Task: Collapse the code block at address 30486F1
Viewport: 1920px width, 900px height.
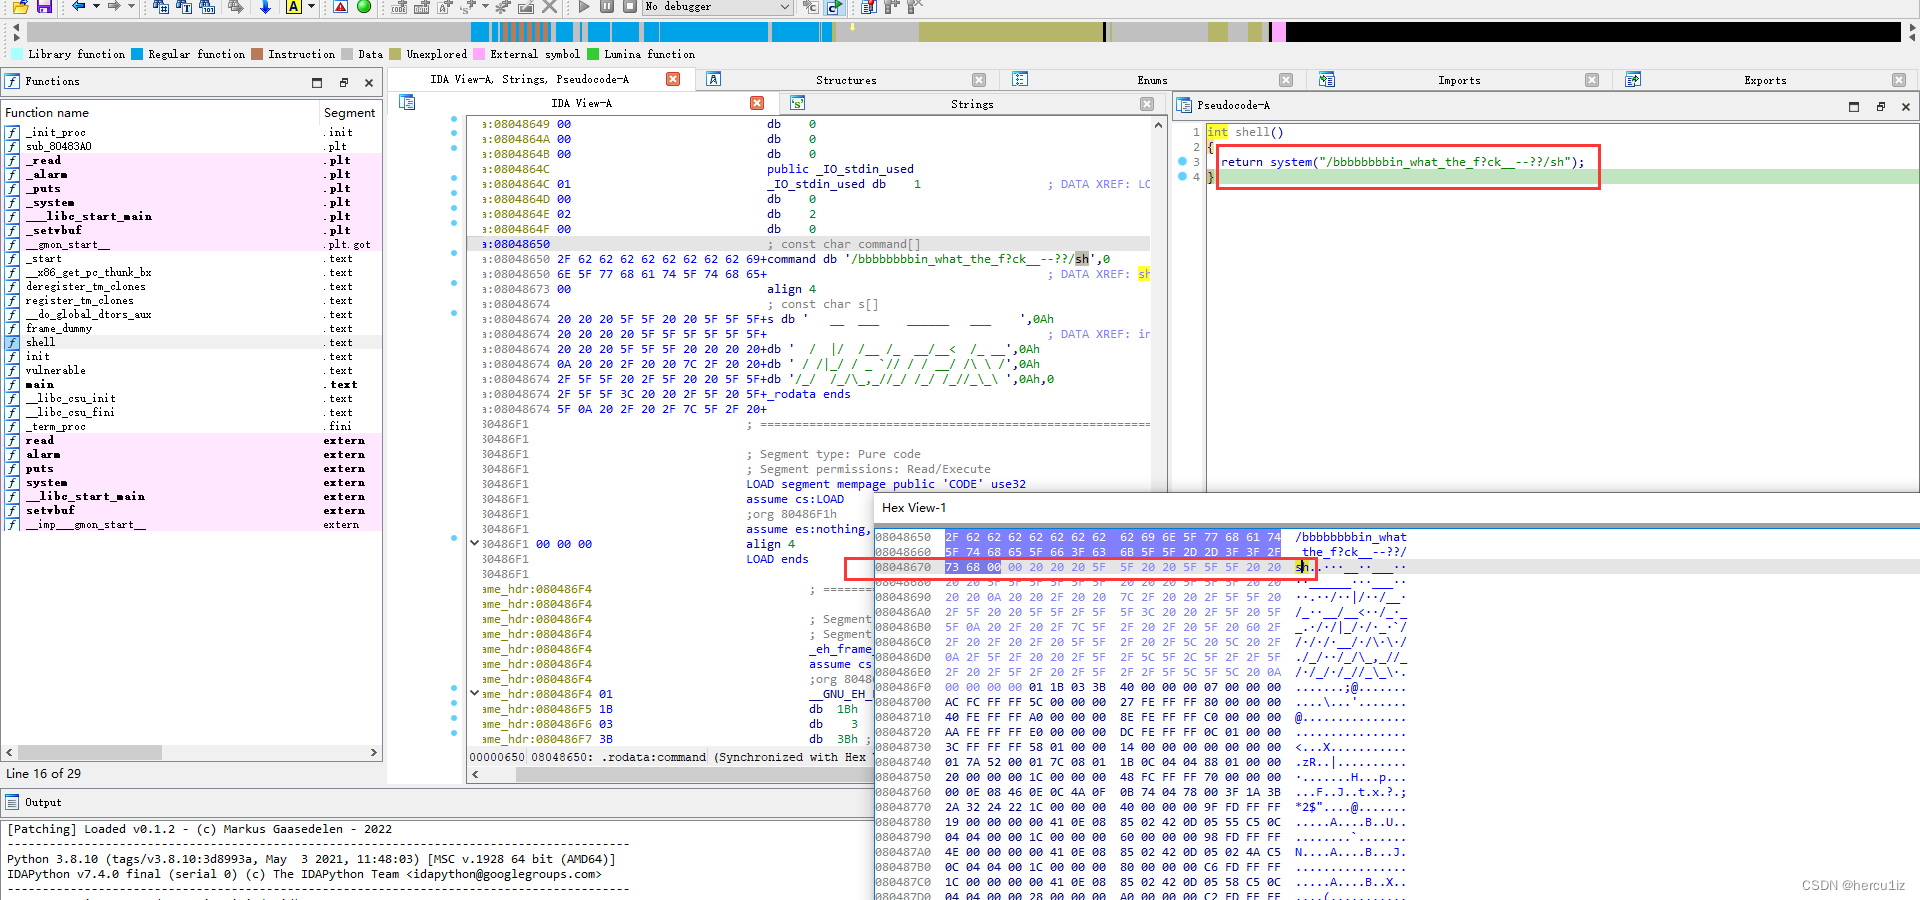Action: tap(474, 544)
